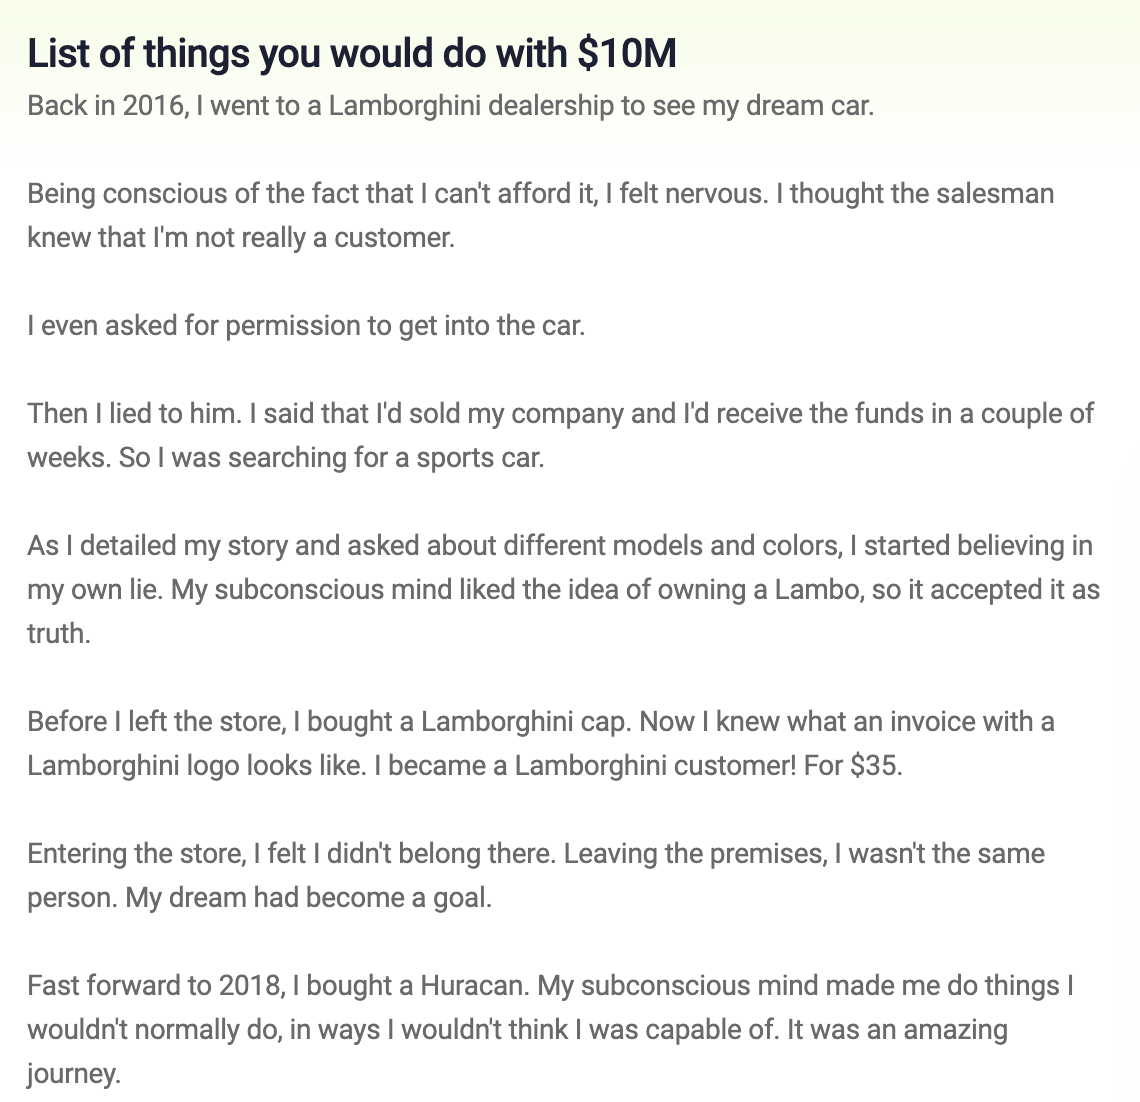Click the "$10M" amount in the title

pos(626,54)
